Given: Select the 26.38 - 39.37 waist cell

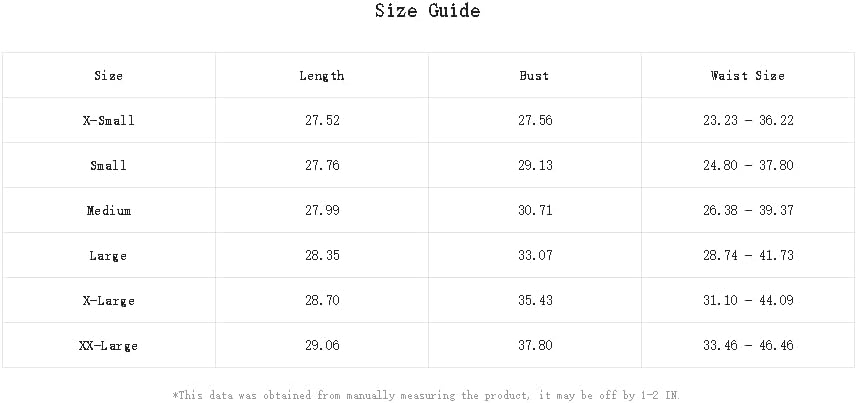Looking at the screenshot, I should [748, 211].
